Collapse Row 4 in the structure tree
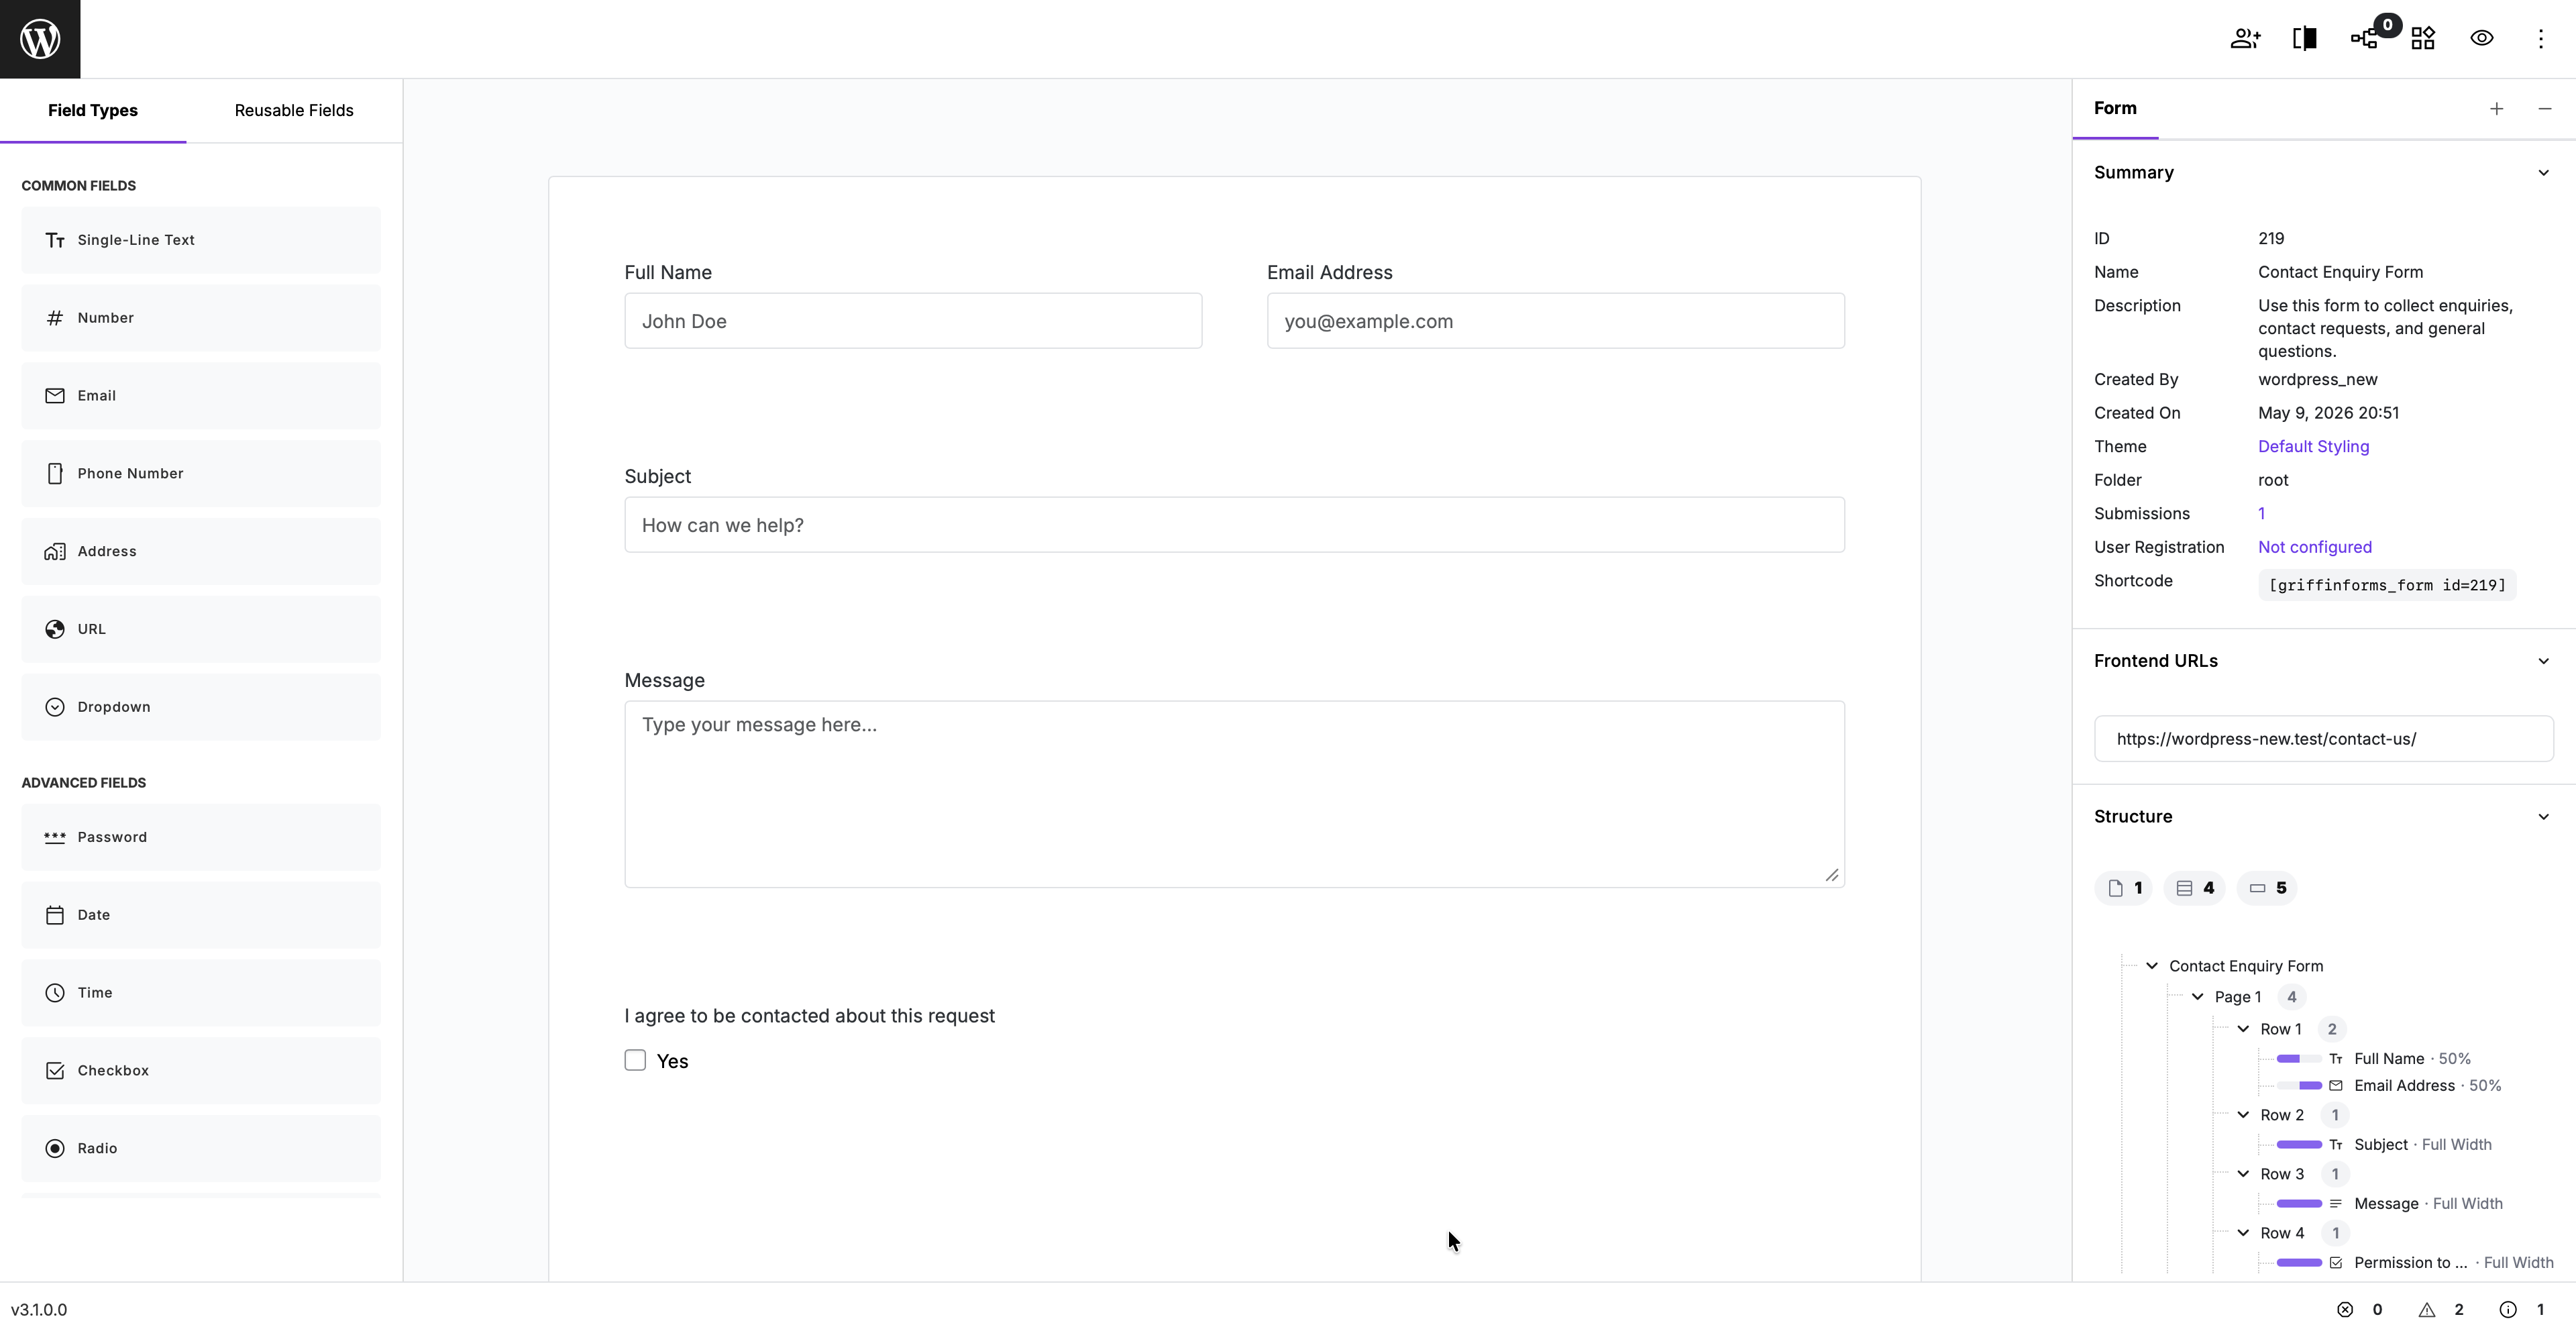The height and width of the screenshot is (1327, 2576). [x=2244, y=1233]
